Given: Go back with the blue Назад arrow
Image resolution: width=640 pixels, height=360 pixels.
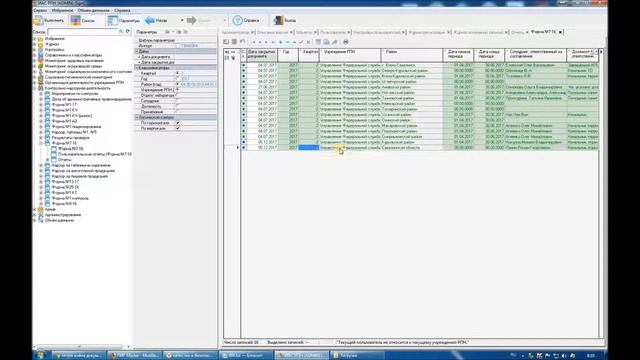Looking at the screenshot, I should click(150, 20).
